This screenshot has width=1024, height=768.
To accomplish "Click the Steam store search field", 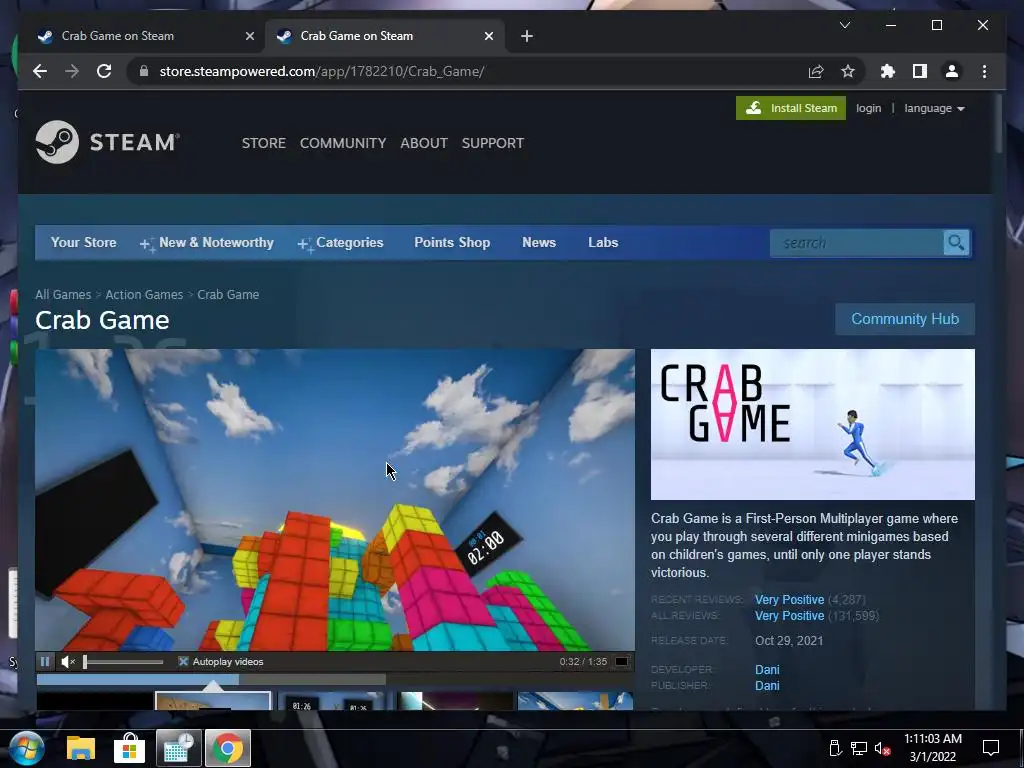I will [x=856, y=243].
